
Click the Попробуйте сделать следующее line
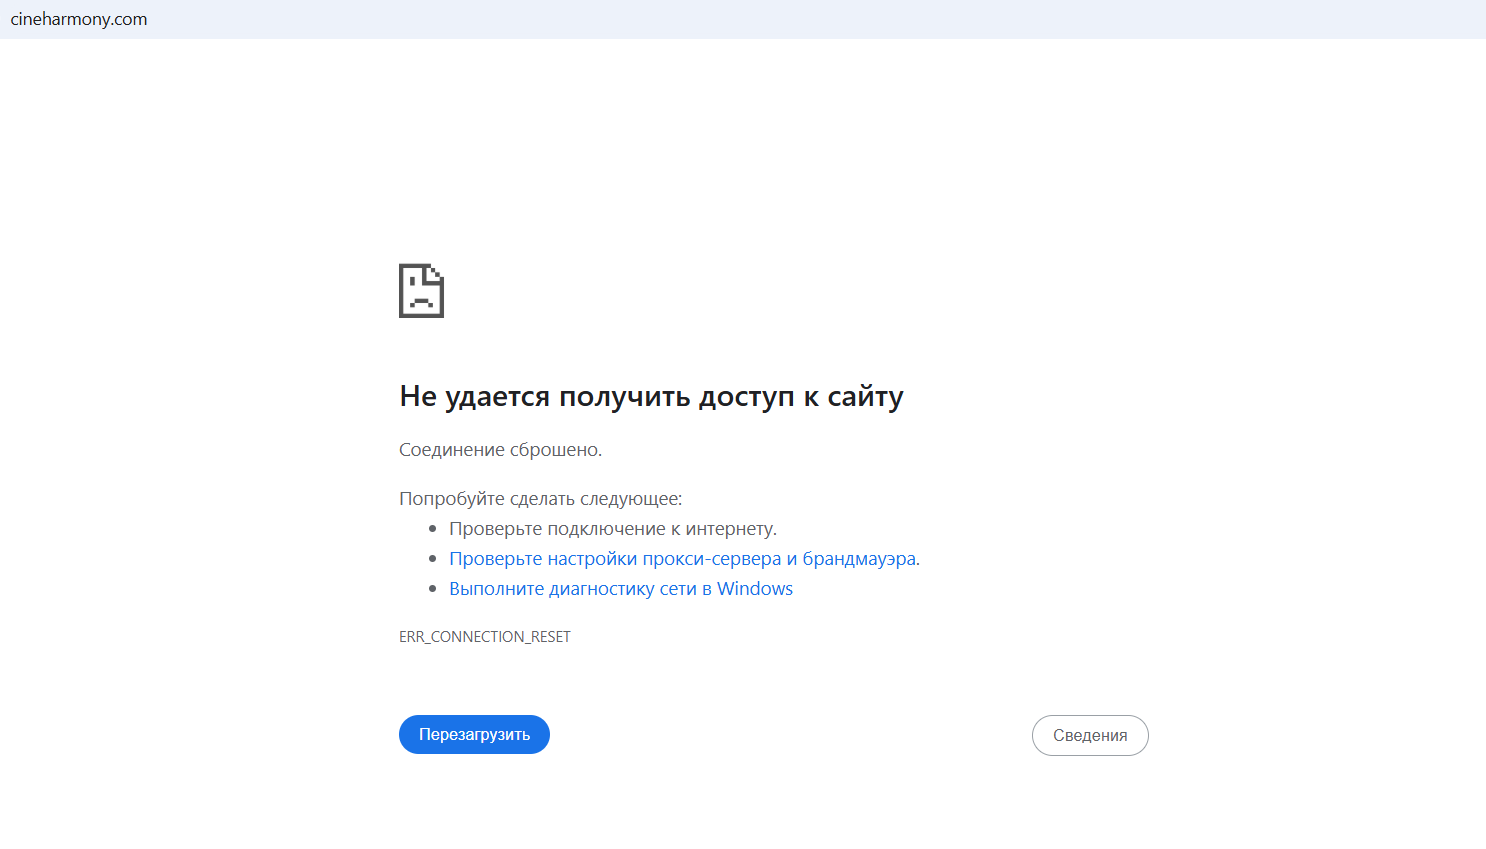540,499
